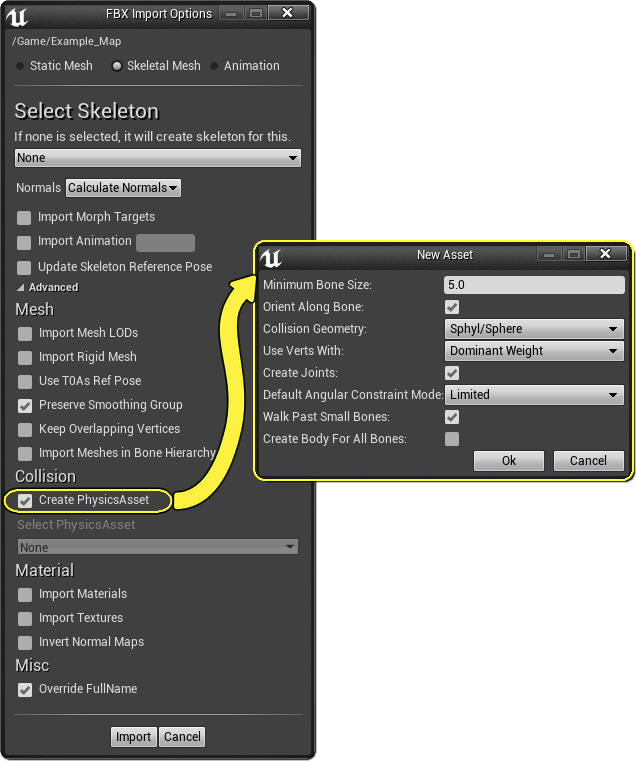The width and height of the screenshot is (636, 761).
Task: Enable Import Rigid Mesh checkbox
Action: click(x=25, y=358)
